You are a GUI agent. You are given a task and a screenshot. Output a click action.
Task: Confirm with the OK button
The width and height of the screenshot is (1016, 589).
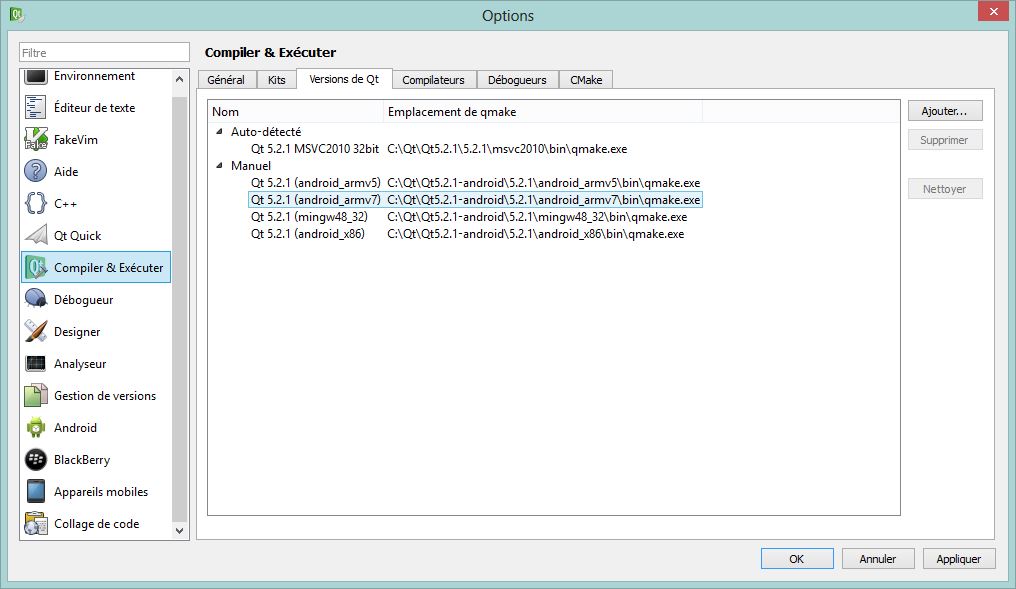(x=797, y=559)
